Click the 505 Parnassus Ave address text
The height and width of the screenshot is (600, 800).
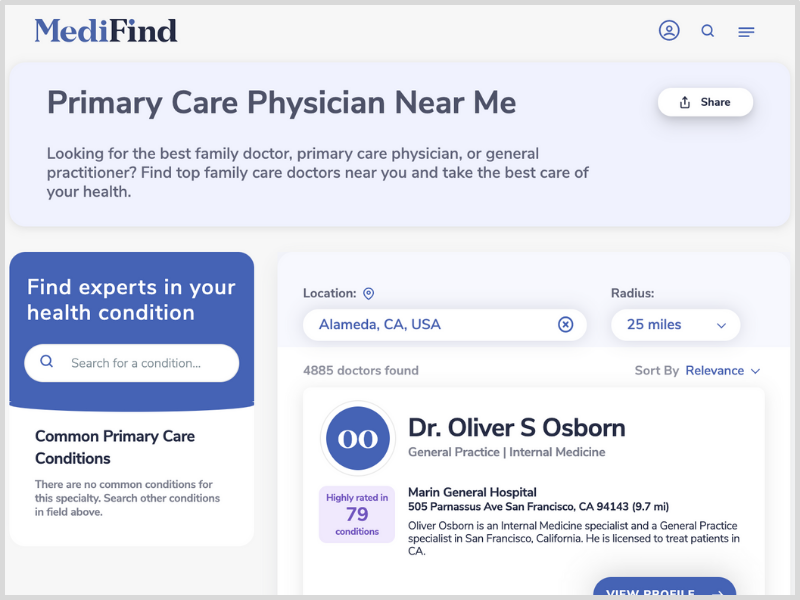pyautogui.click(x=538, y=507)
